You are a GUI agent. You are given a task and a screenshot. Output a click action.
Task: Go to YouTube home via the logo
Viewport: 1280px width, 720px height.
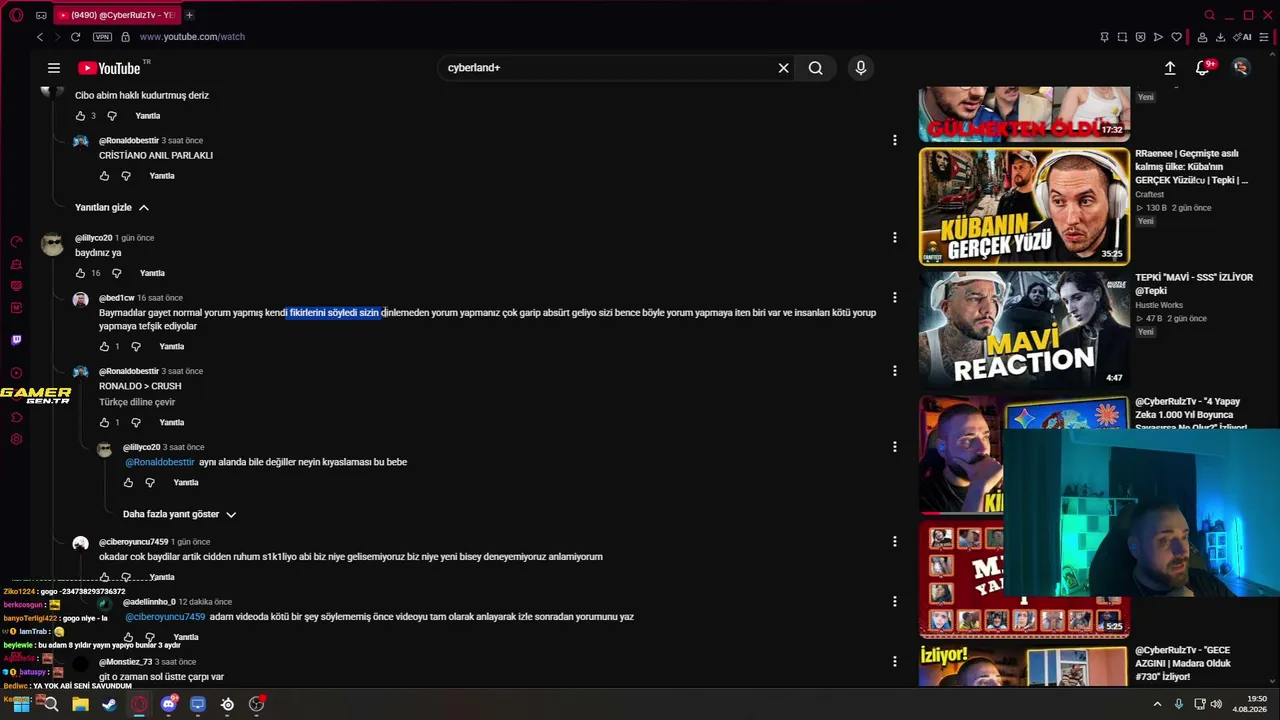click(x=109, y=68)
